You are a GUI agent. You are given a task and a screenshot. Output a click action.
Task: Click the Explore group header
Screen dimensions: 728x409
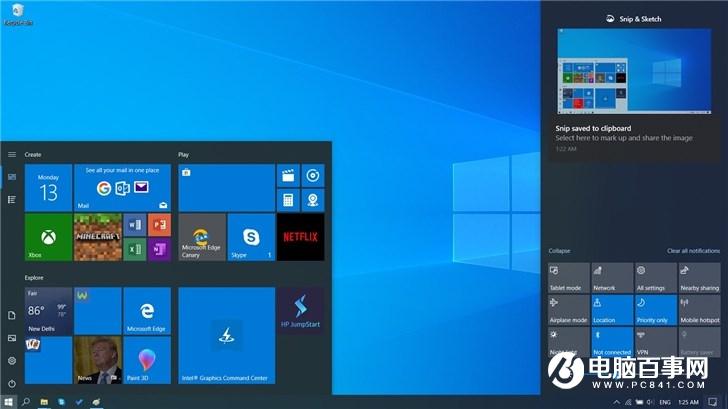[34, 278]
